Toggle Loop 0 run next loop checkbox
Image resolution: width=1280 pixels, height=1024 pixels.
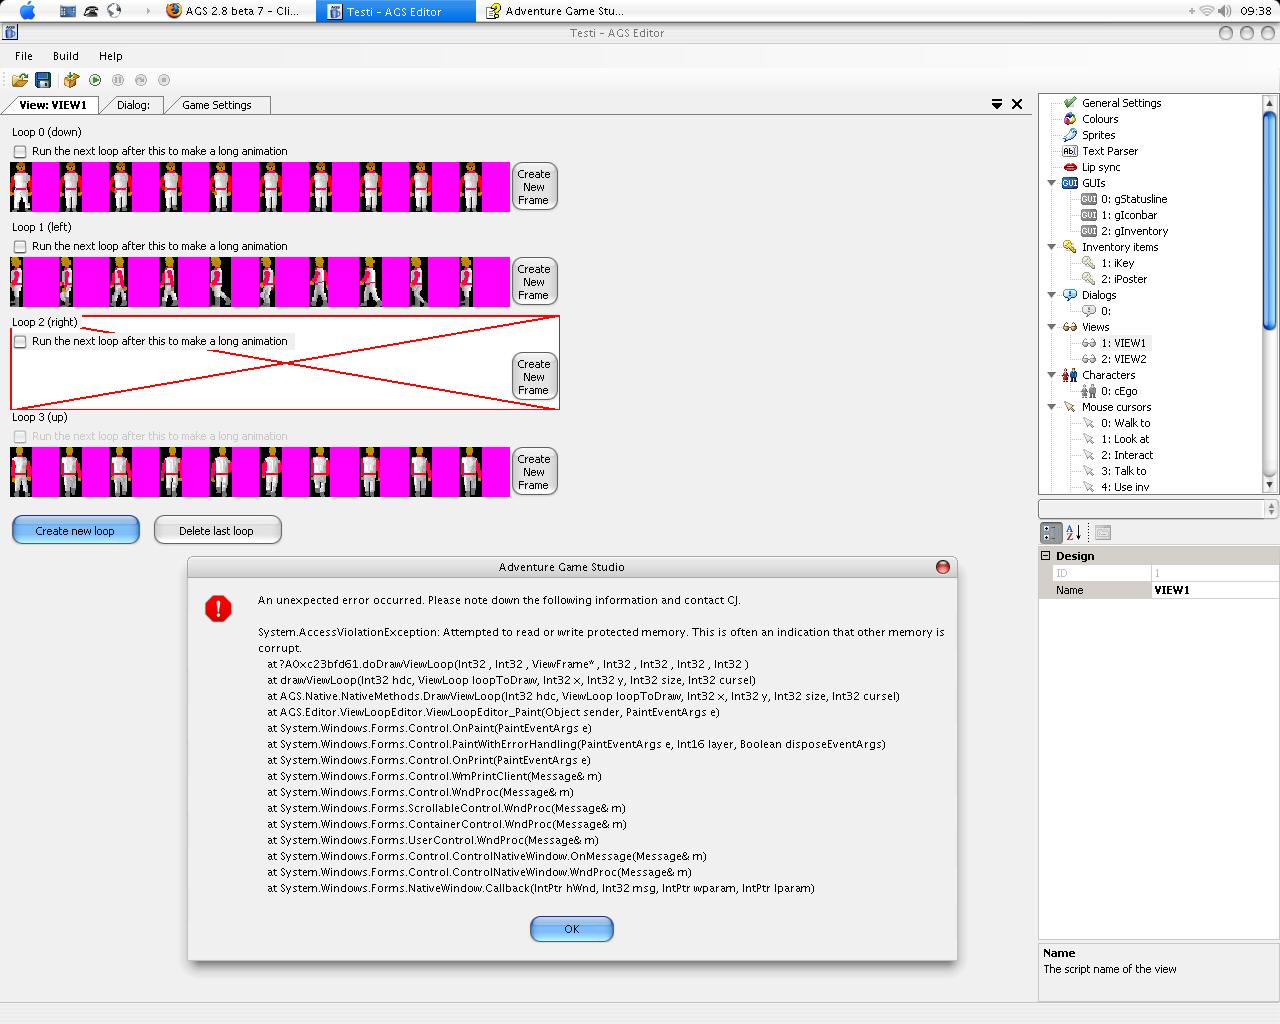tap(20, 152)
